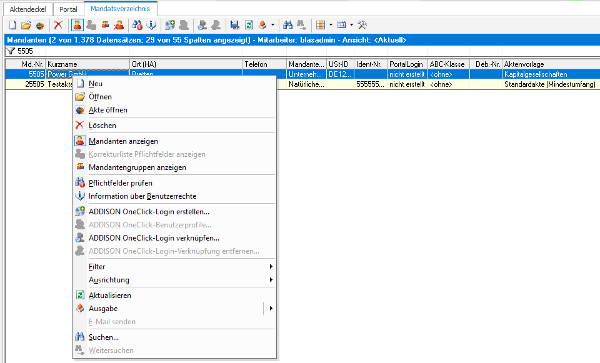Click the toolbar OneClick-Login verknüpfen icon
Screen dimensions: 600x363
pyautogui.click(x=202, y=25)
